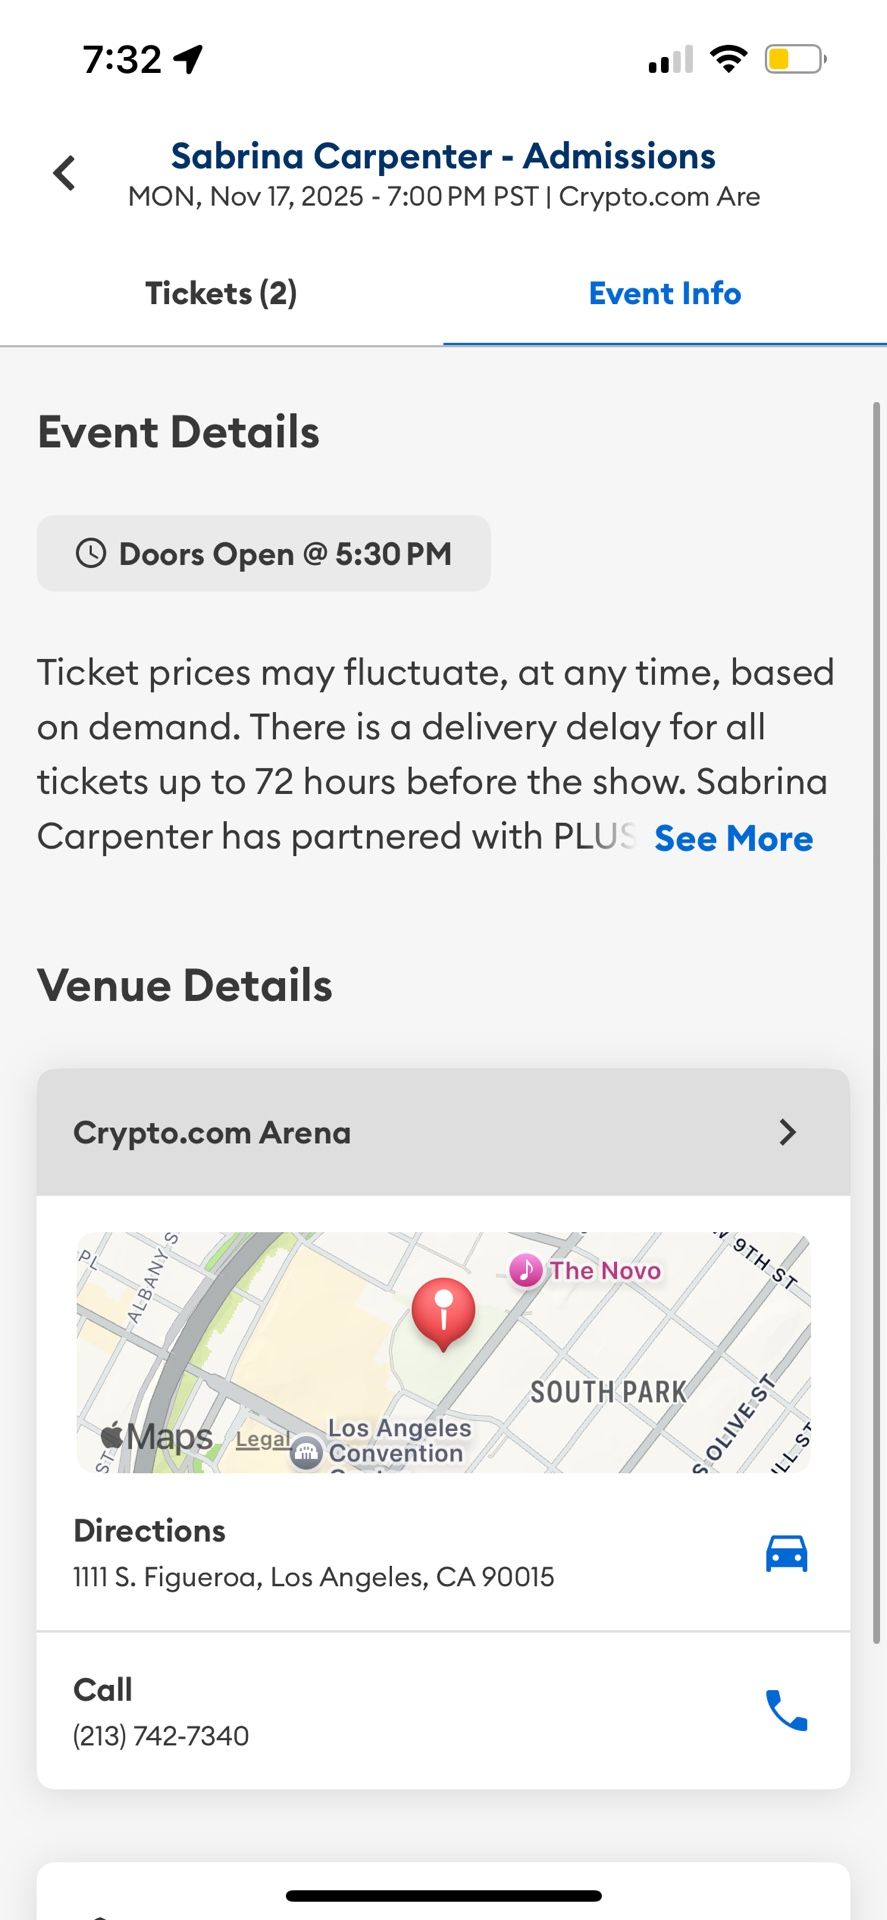Image resolution: width=887 pixels, height=1920 pixels.
Task: Switch to the Tickets (2) tab
Action: [x=220, y=293]
